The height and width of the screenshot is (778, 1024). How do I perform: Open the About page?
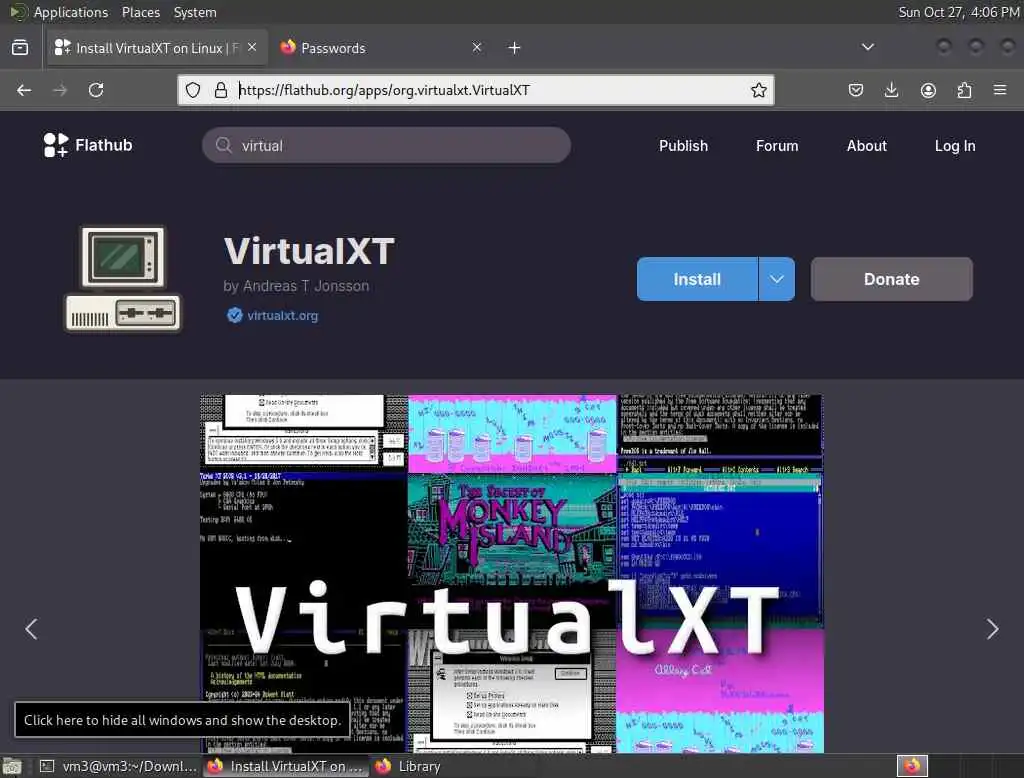[x=867, y=146]
